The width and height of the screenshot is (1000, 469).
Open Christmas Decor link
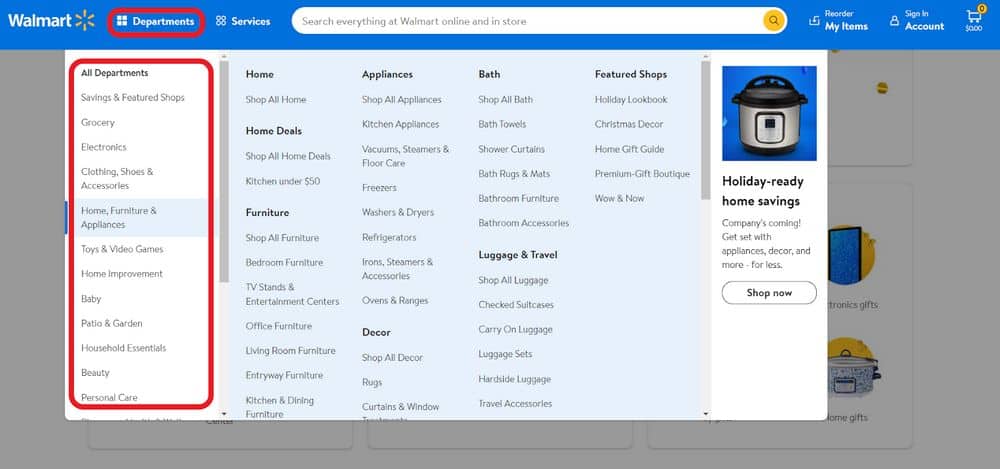coord(629,124)
